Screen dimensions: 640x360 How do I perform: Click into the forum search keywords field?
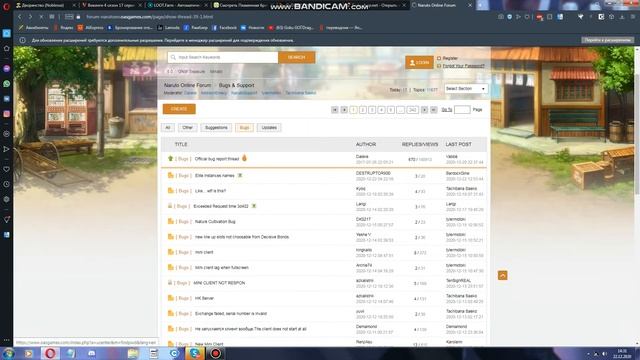point(223,58)
